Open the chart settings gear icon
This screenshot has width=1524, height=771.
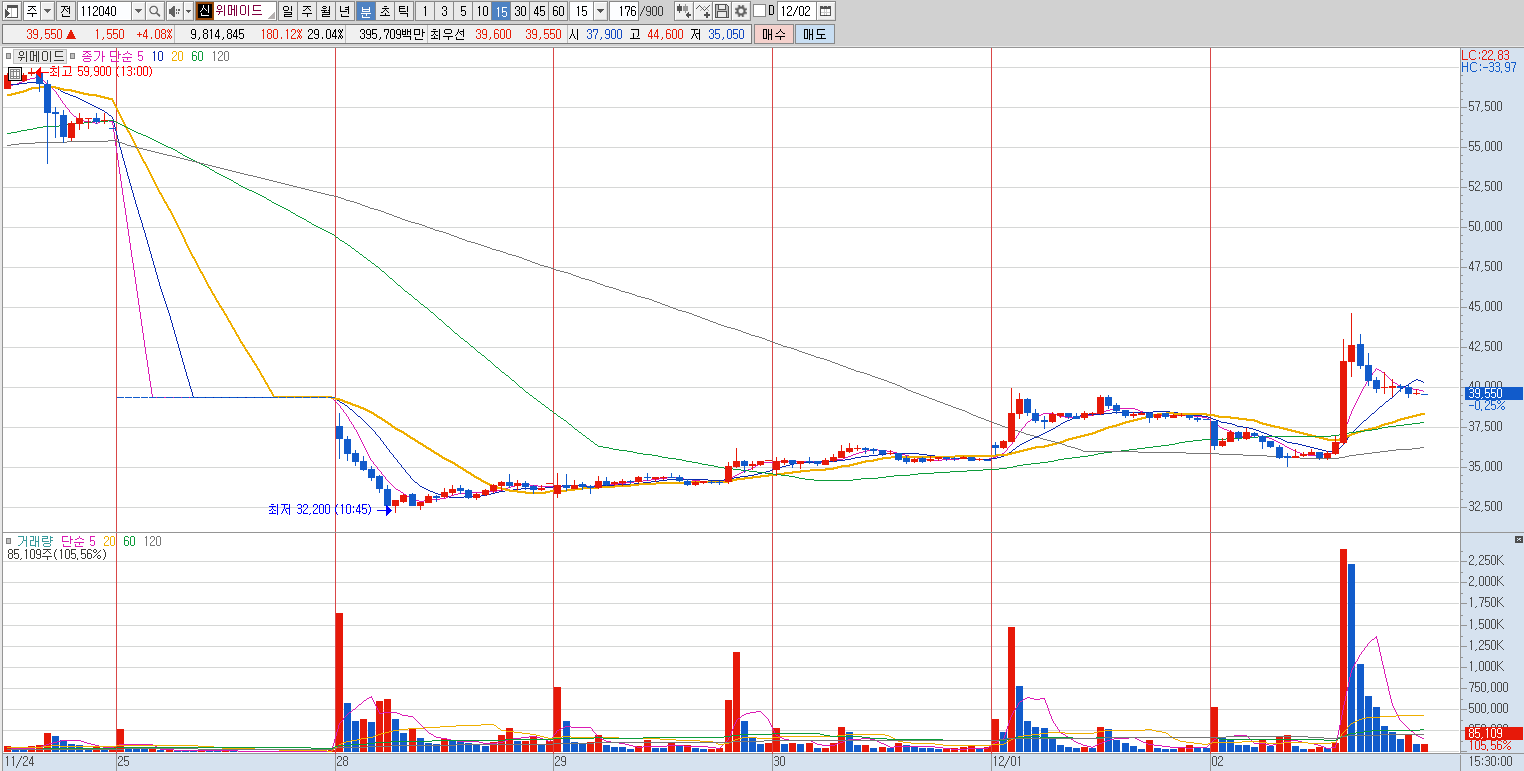741,11
